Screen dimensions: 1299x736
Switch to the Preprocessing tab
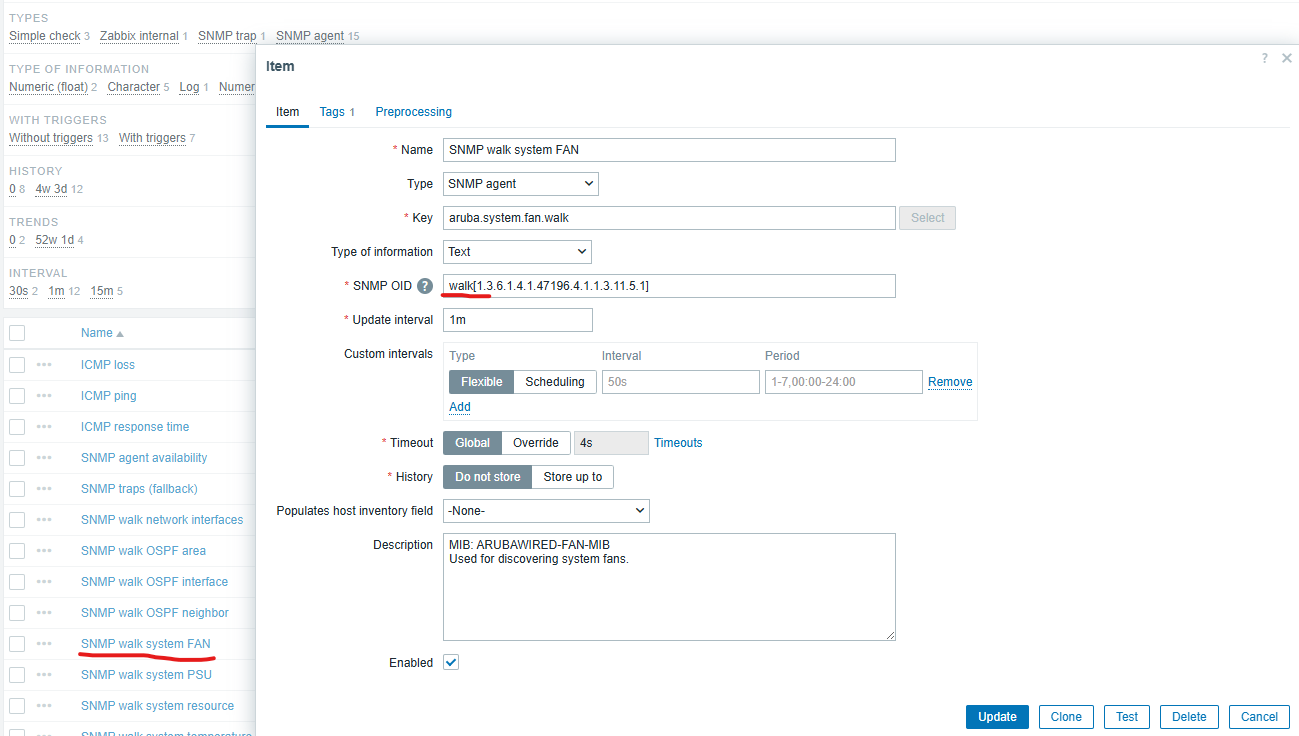point(413,112)
